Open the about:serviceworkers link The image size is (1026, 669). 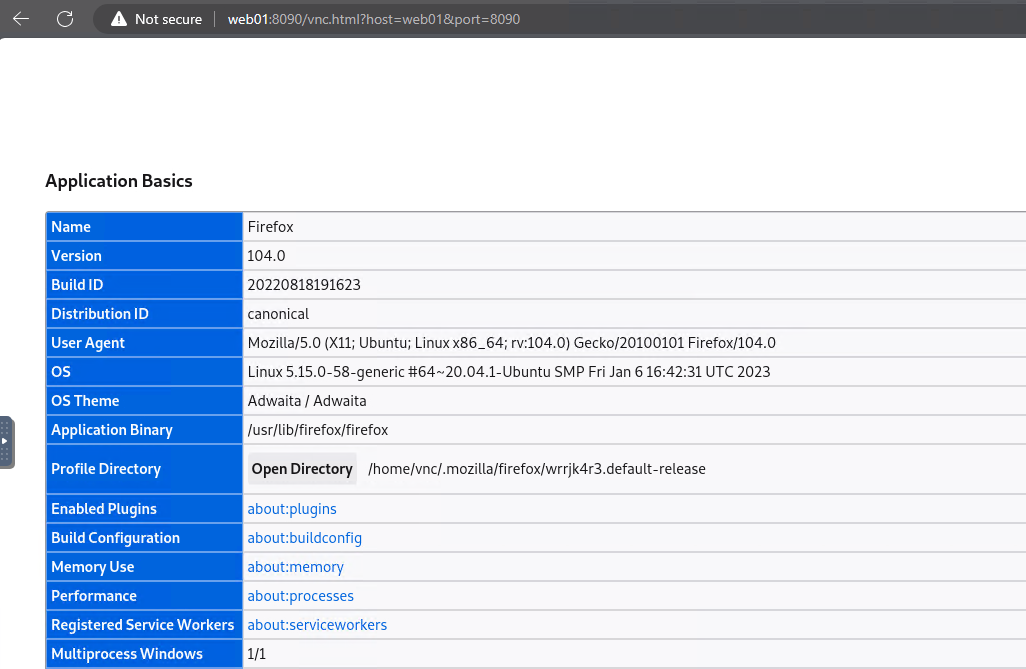[317, 625]
